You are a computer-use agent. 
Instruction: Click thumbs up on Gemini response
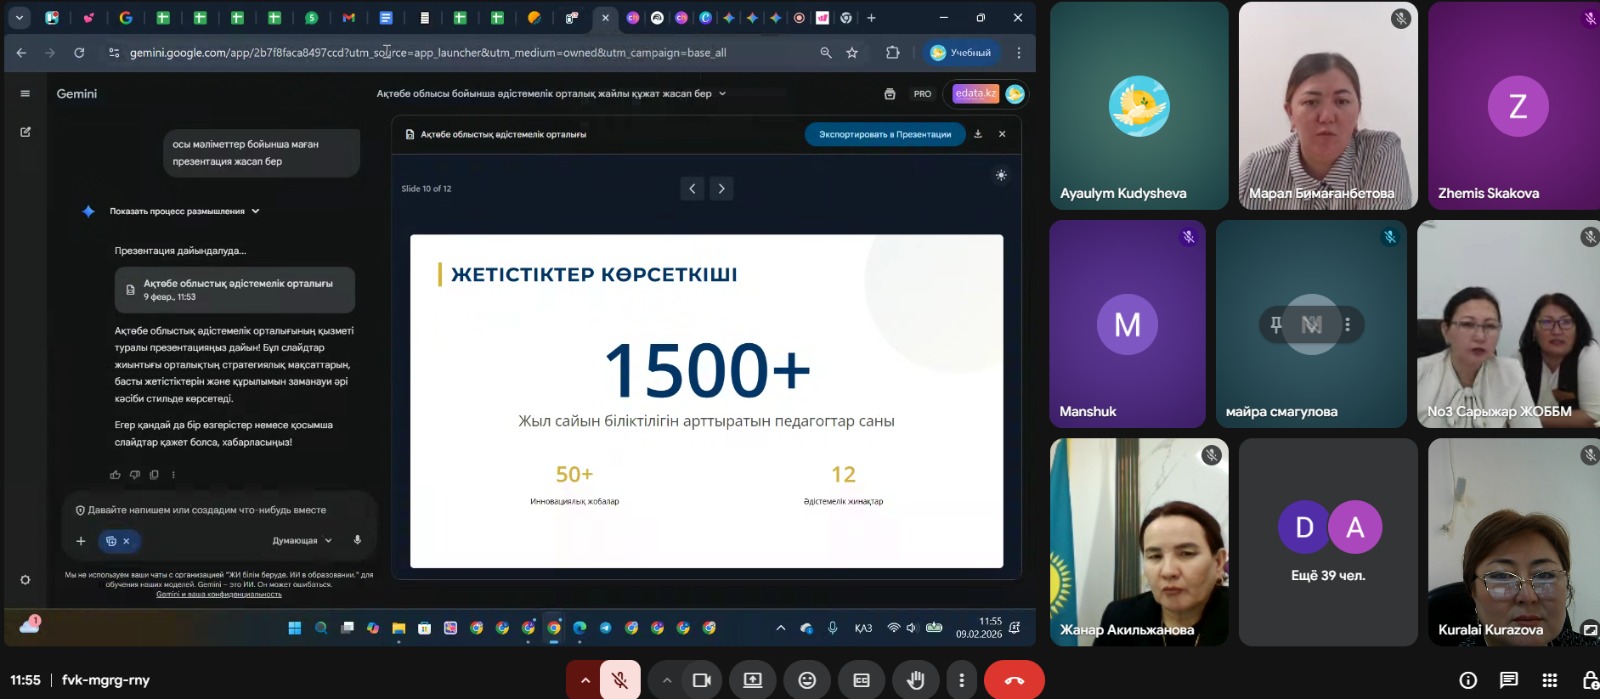(115, 475)
